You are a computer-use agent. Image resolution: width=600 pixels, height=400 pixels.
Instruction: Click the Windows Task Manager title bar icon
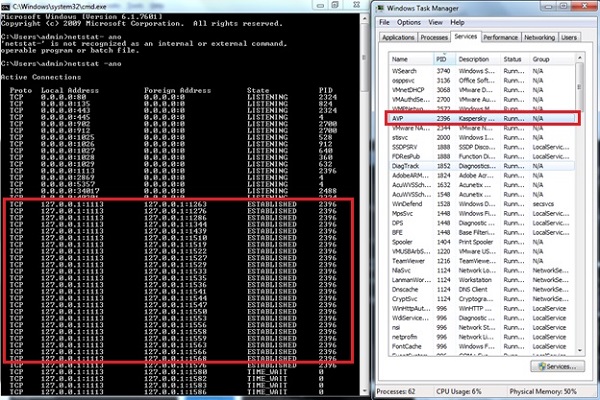click(380, 8)
